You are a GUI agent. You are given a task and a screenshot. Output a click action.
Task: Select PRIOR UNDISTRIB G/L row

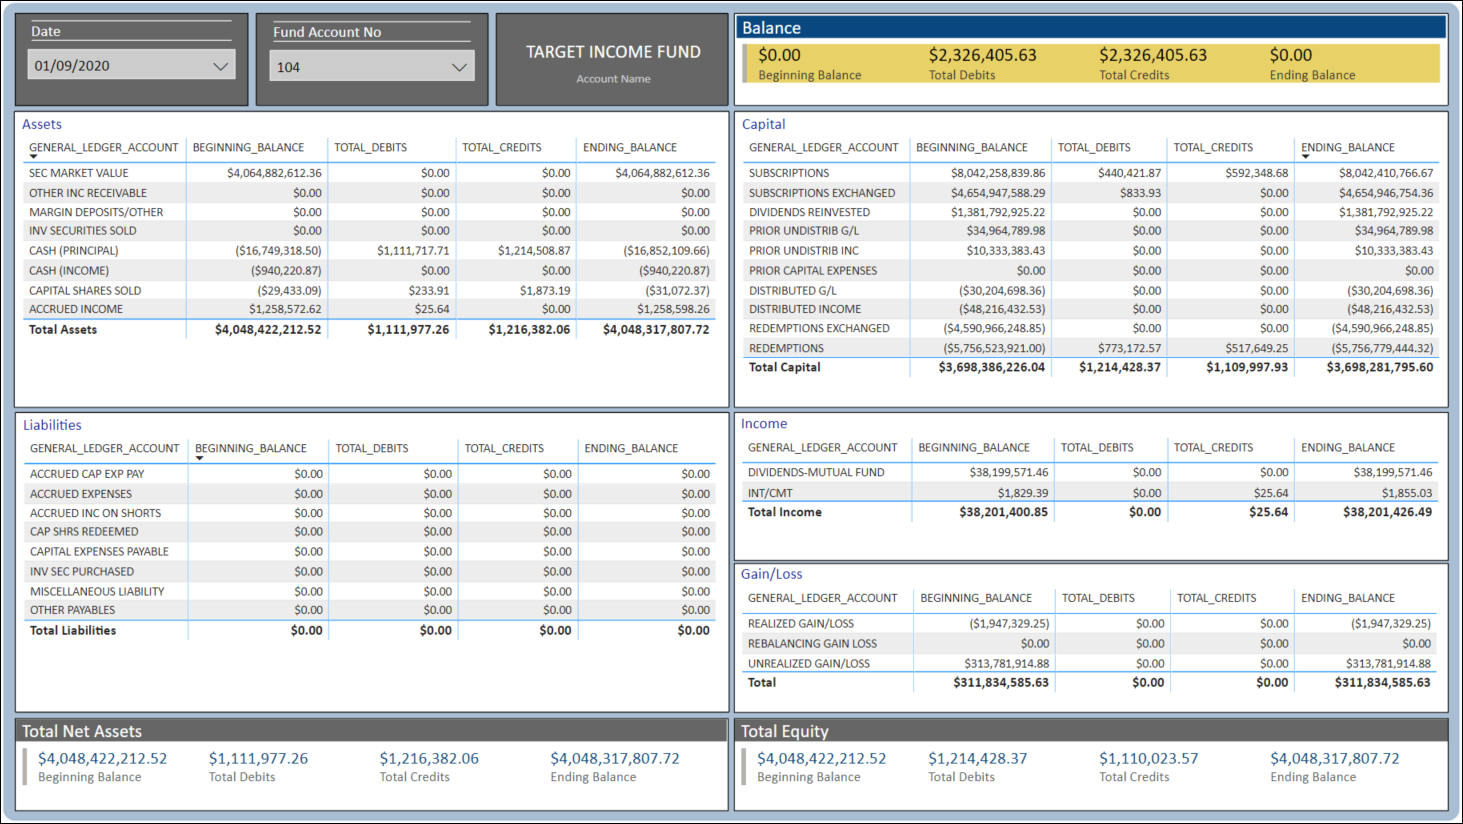(1091, 231)
